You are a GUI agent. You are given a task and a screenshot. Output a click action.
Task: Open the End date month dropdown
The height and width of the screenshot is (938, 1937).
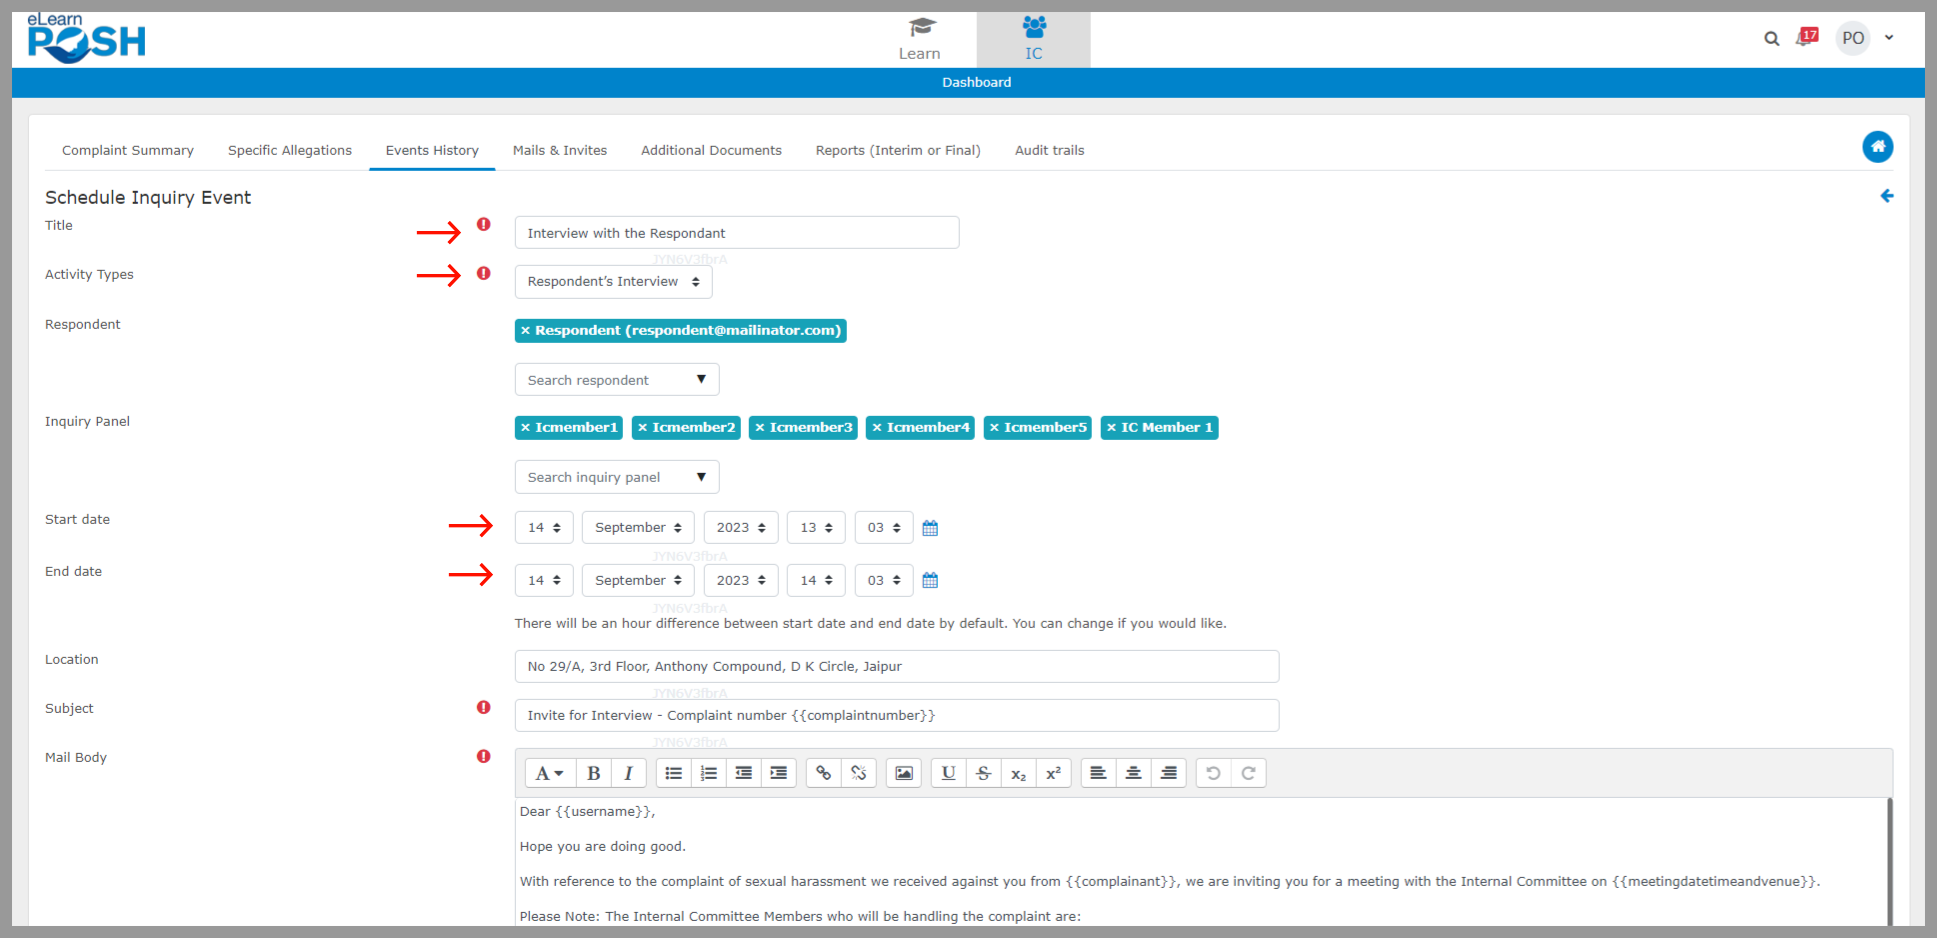tap(637, 580)
